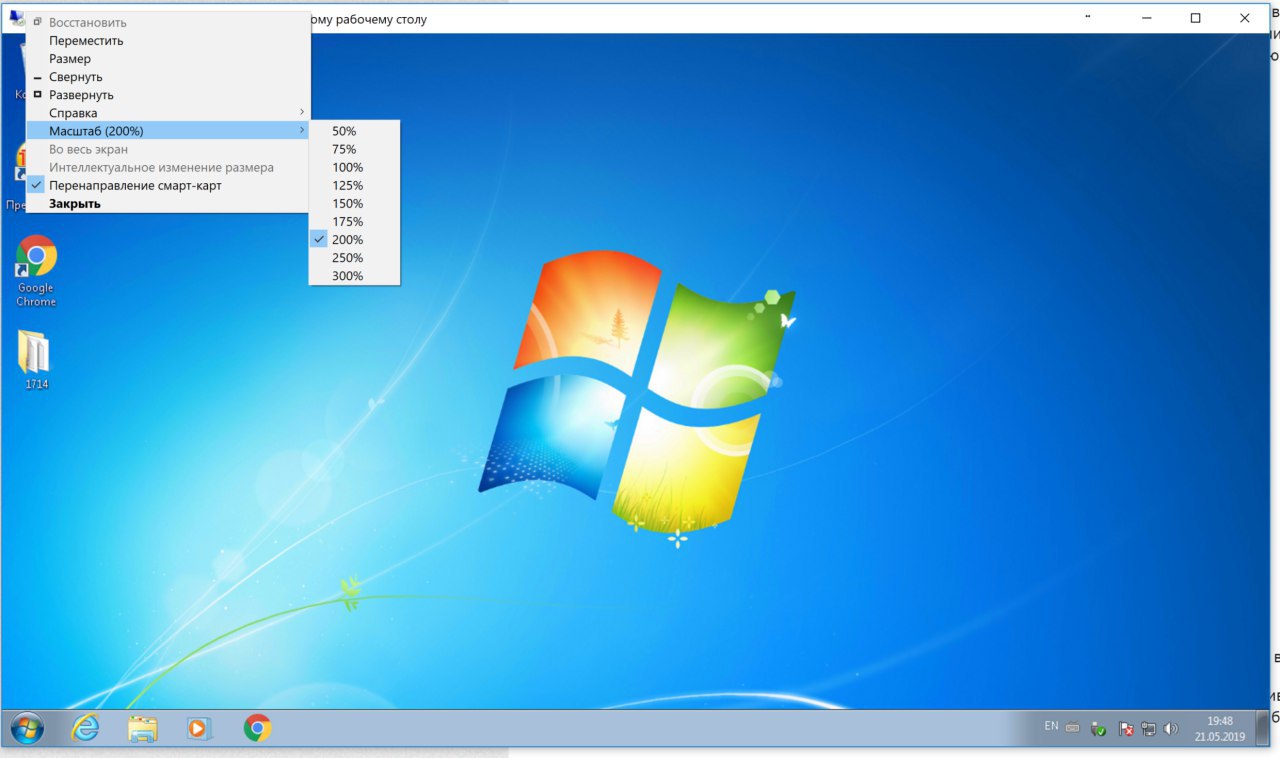Image resolution: width=1280 pixels, height=758 pixels.
Task: Click the Safely Remove Hardware tray icon
Action: click(x=1098, y=729)
